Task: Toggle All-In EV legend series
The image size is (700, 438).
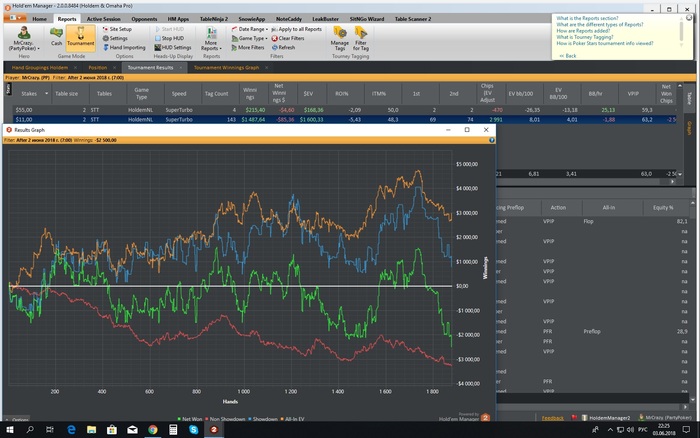Action: point(292,419)
